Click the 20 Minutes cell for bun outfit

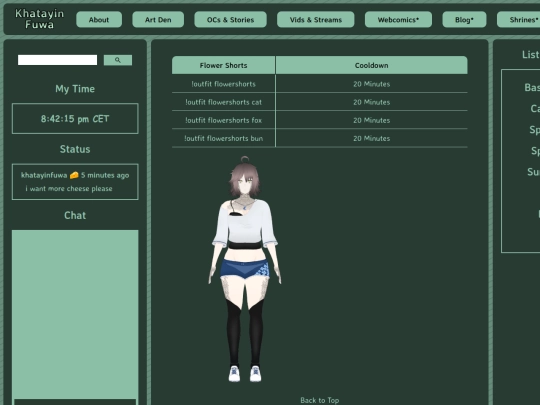click(372, 138)
